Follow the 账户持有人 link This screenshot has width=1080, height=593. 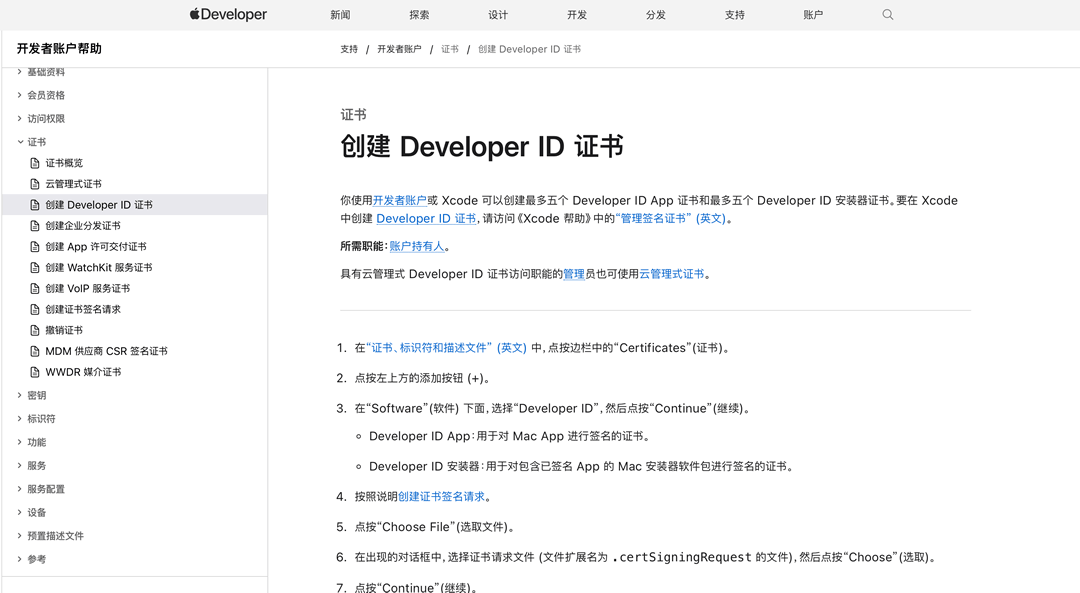pos(417,246)
